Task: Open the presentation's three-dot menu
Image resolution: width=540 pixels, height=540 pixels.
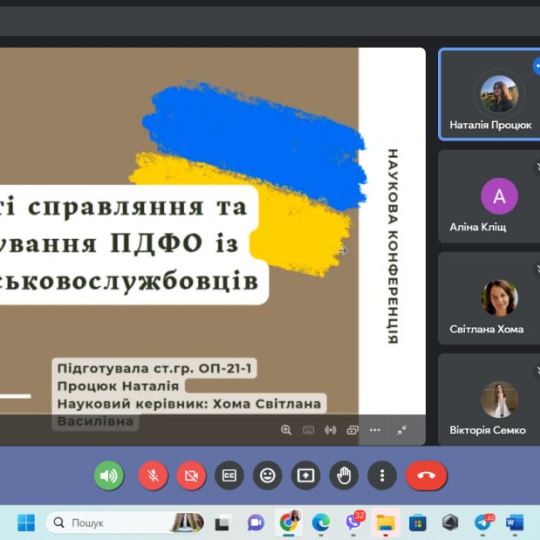Action: click(x=375, y=430)
